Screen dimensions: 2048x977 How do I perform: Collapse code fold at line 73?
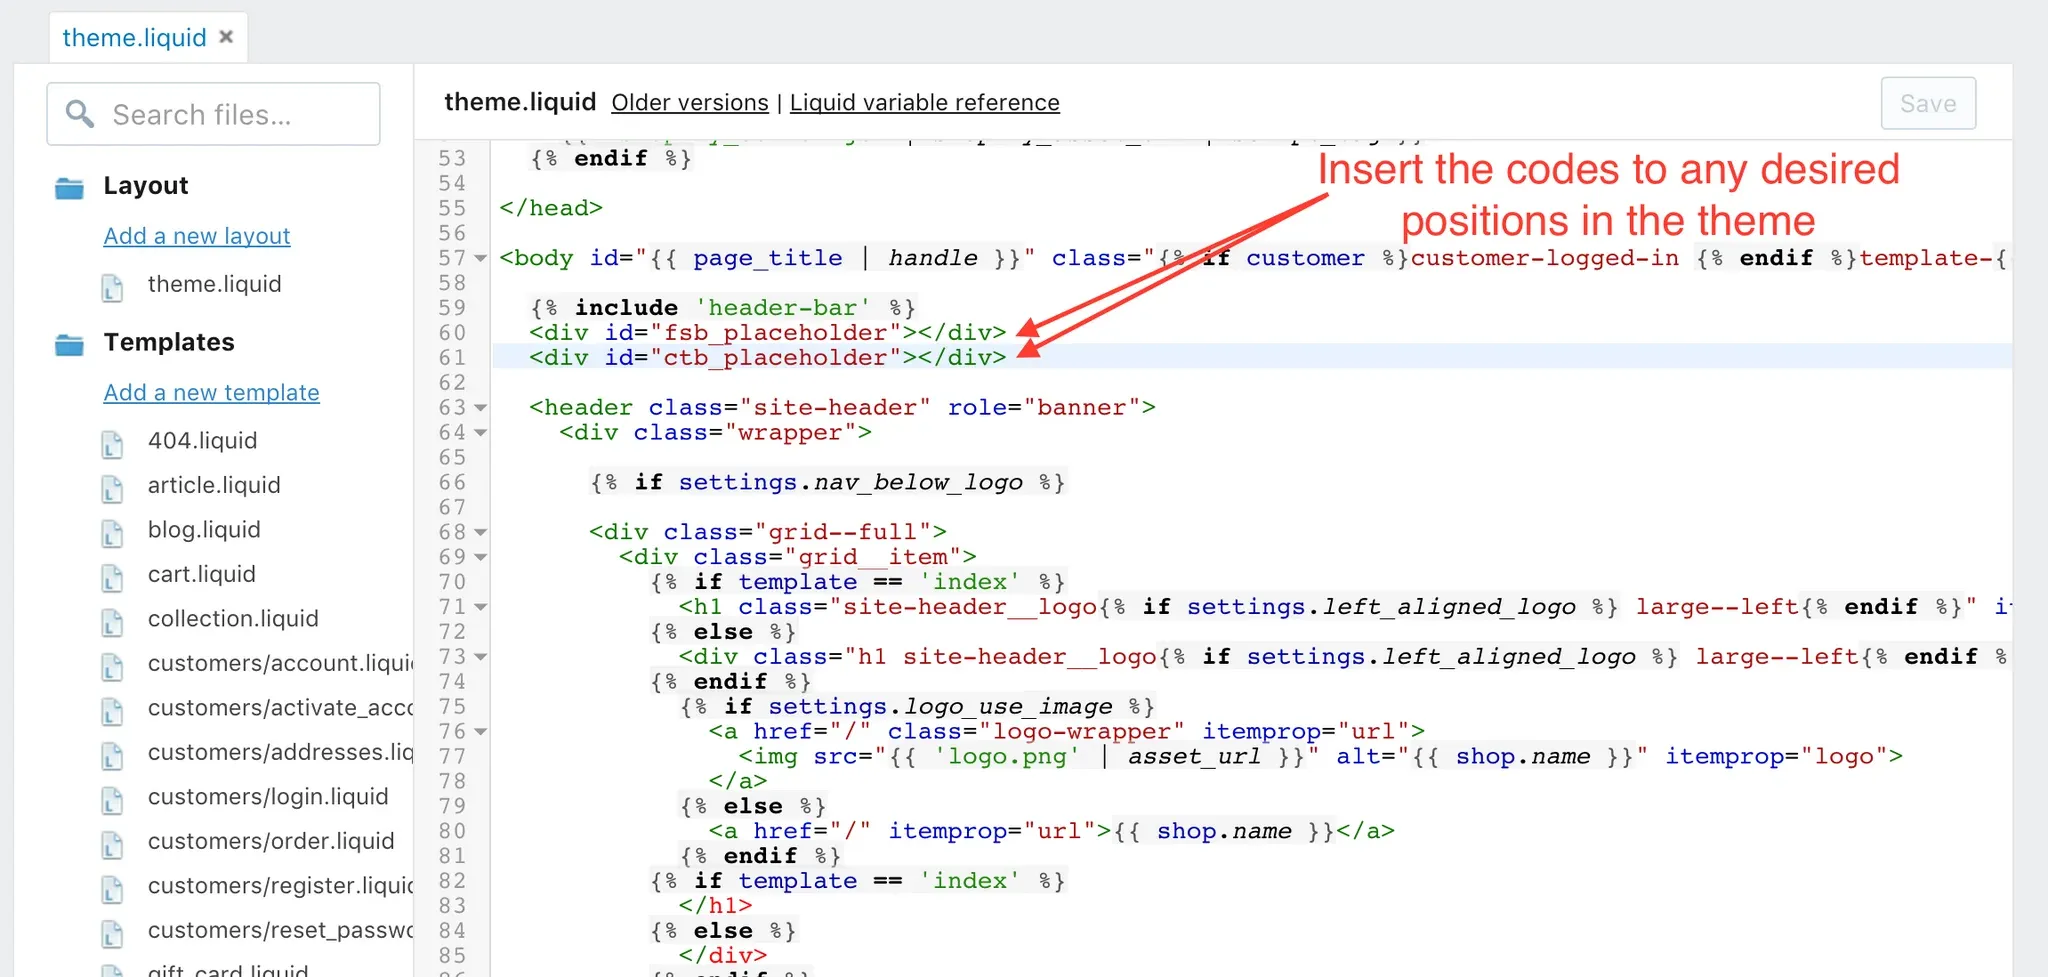(481, 657)
